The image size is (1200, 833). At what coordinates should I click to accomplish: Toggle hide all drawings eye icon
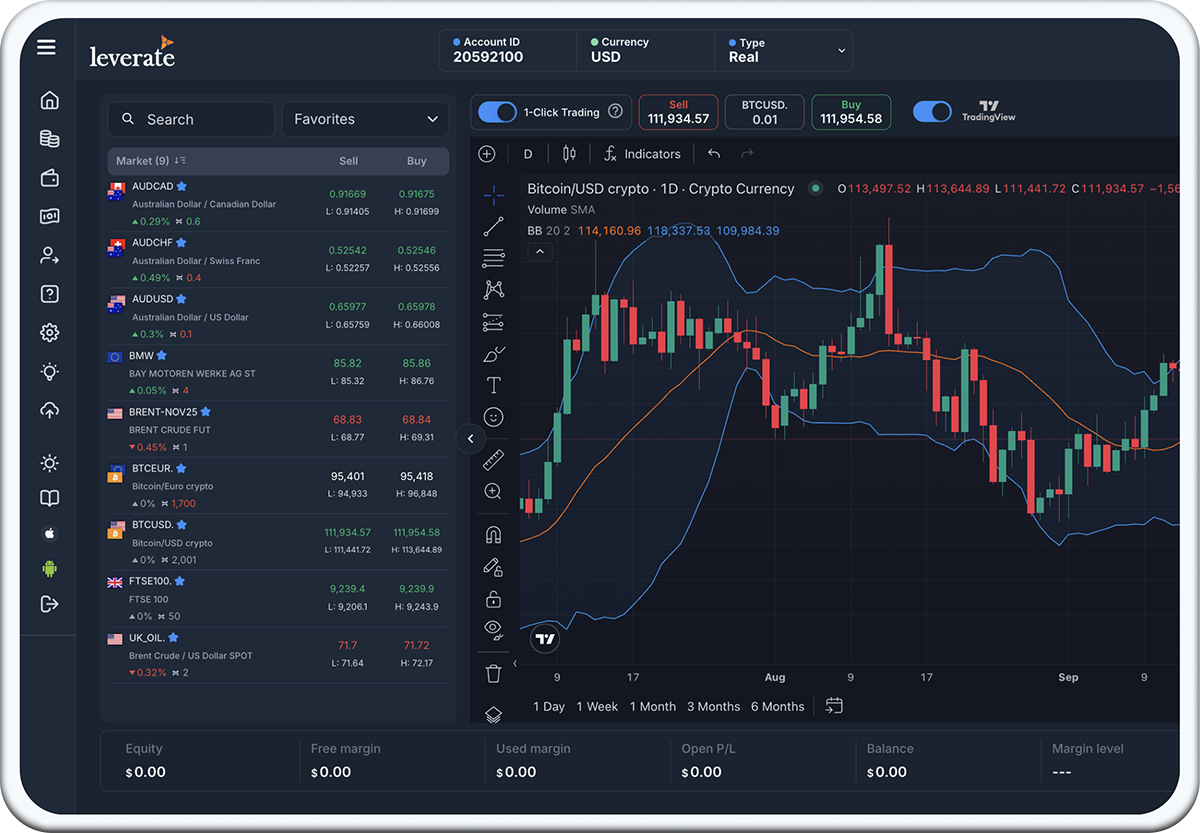(x=493, y=629)
